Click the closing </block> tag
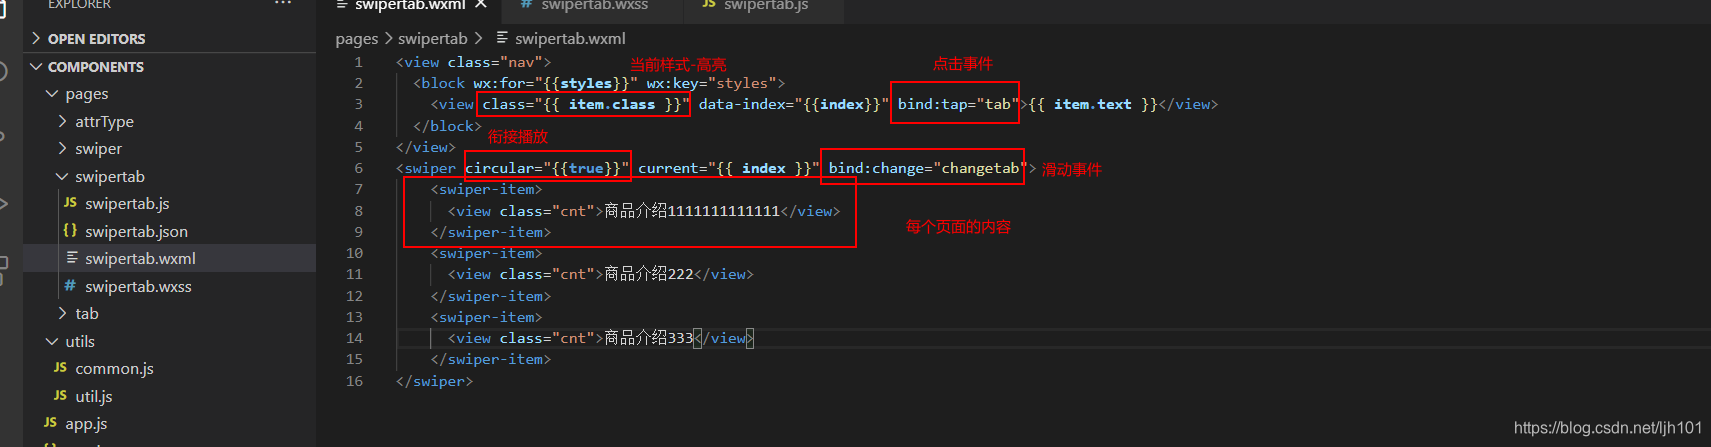1711x447 pixels. 447,126
